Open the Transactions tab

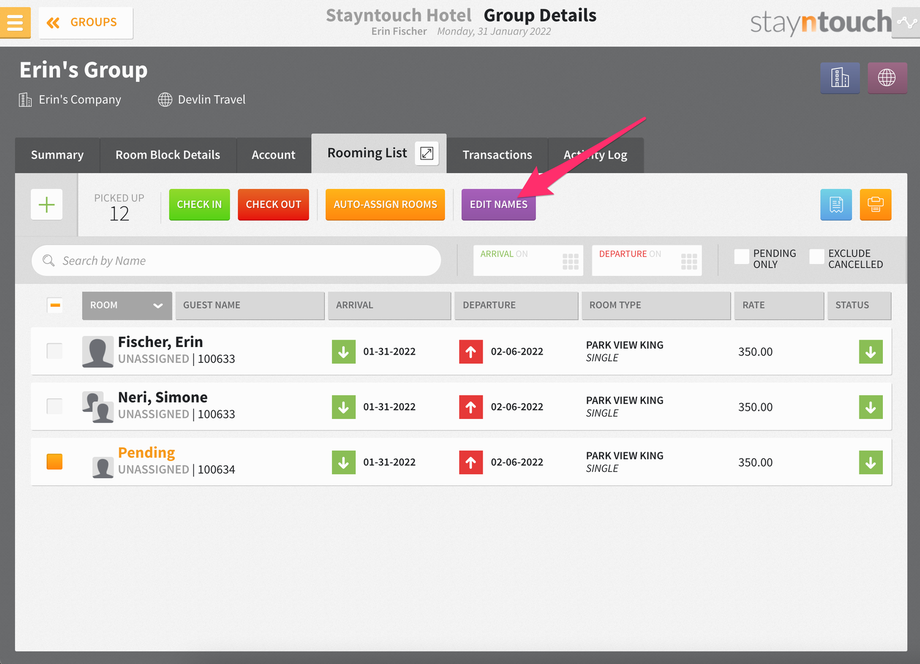[x=497, y=155]
